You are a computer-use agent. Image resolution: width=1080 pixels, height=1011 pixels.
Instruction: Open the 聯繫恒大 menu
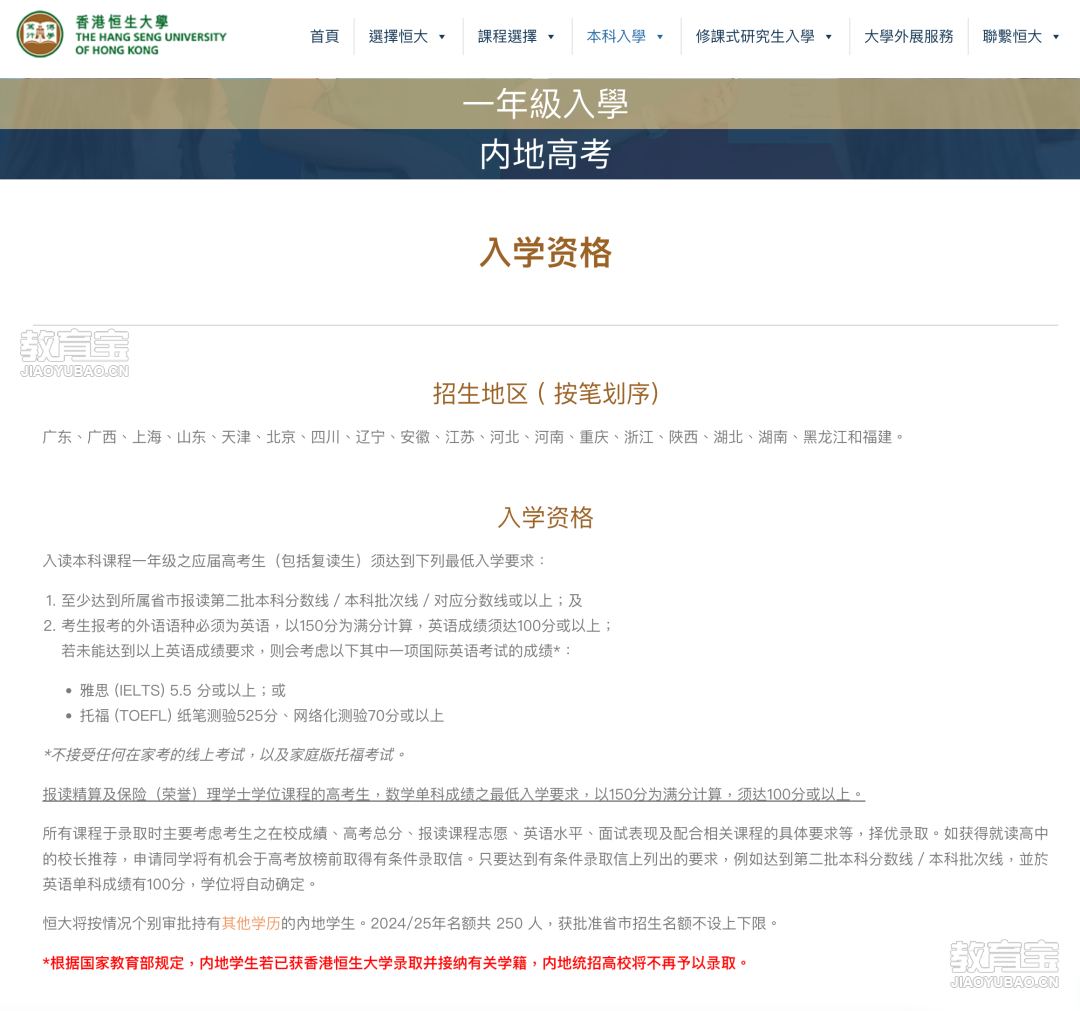pyautogui.click(x=1012, y=37)
